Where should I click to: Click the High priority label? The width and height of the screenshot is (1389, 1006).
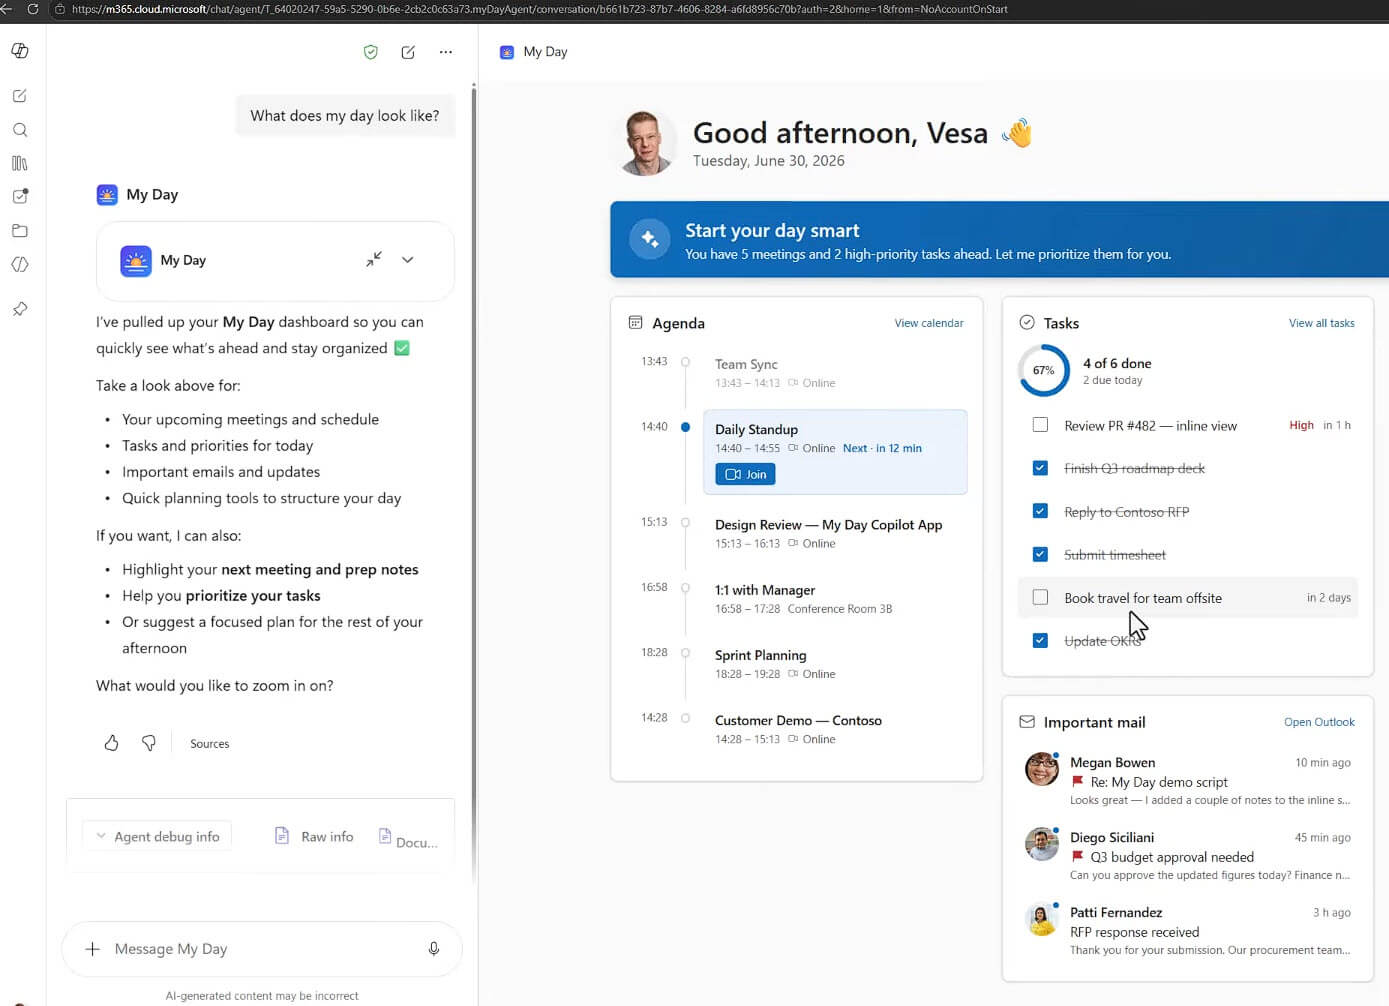point(1301,425)
